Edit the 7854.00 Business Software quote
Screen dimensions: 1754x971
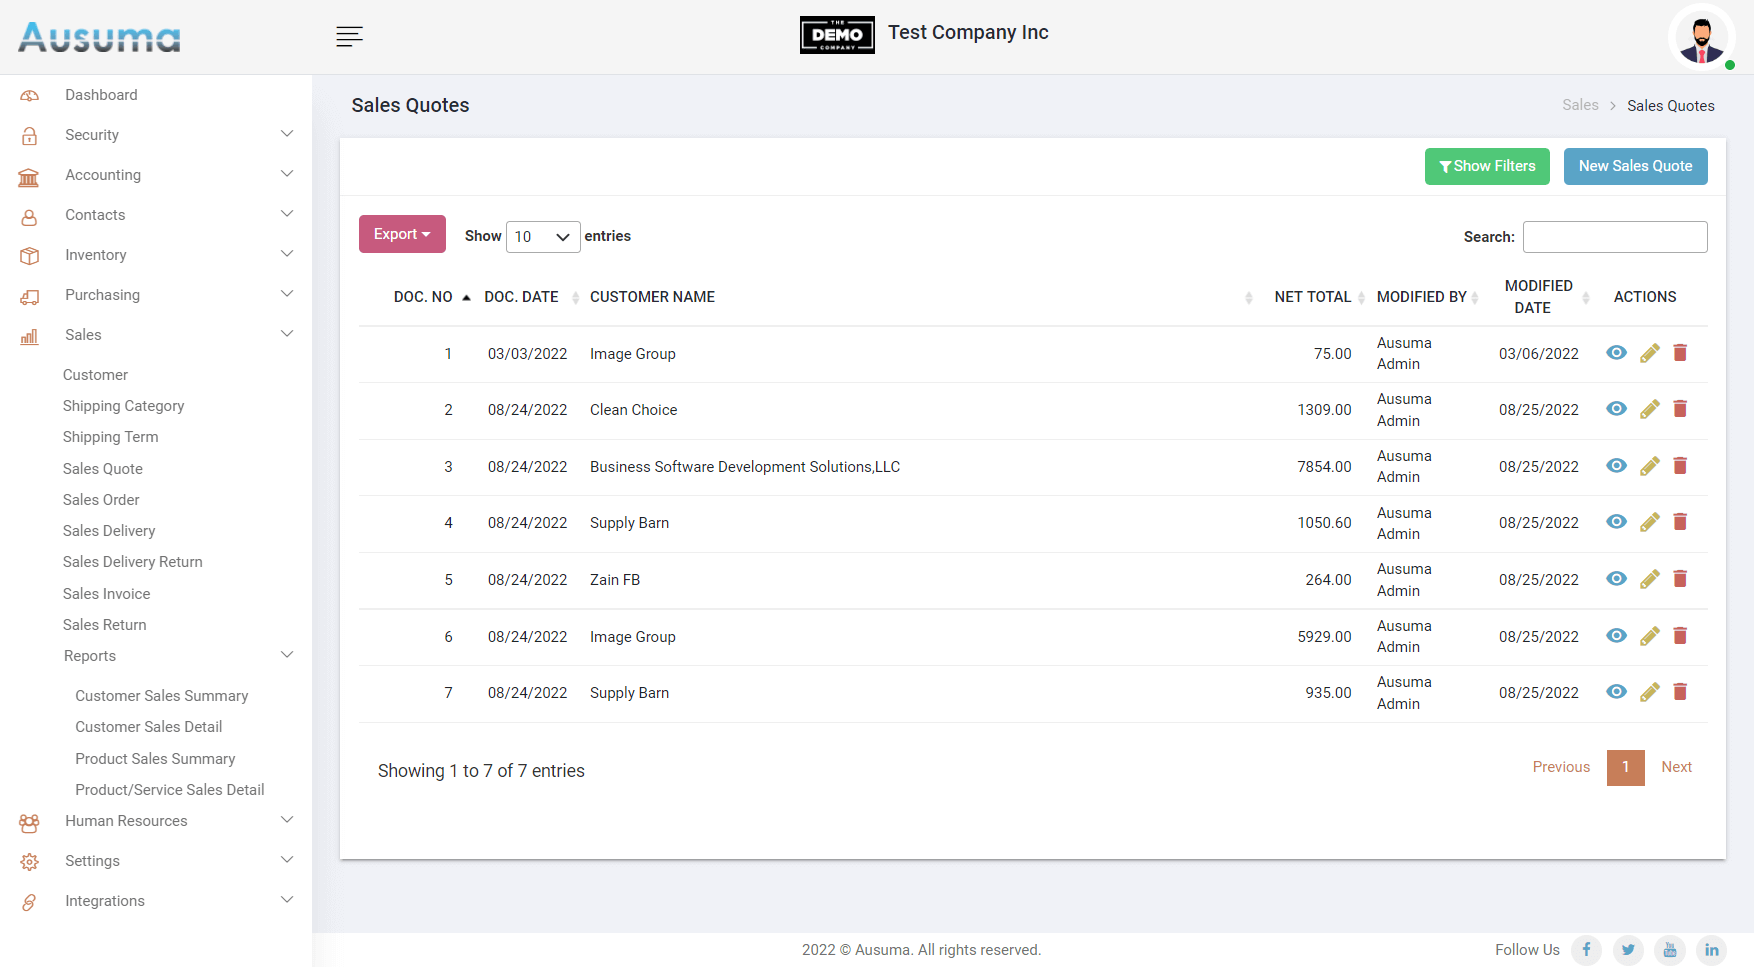[1649, 466]
